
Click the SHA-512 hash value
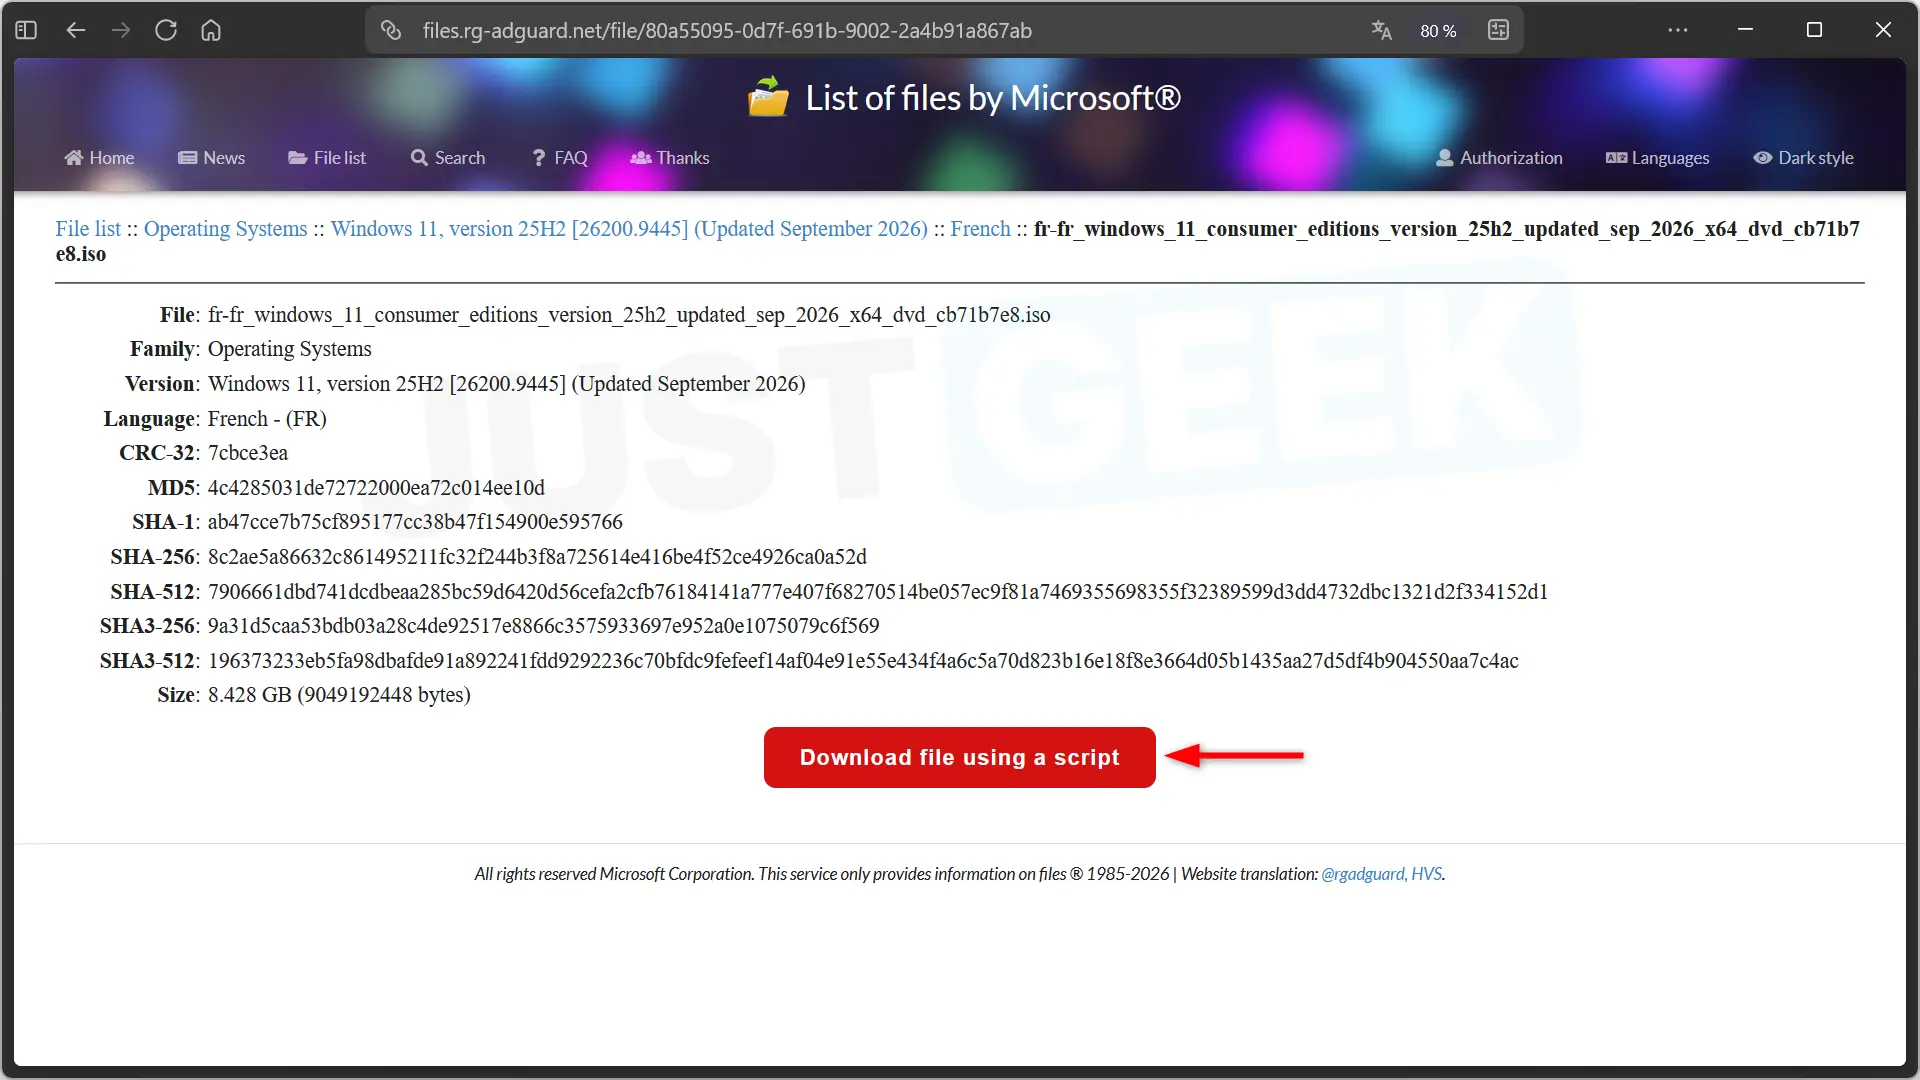pos(878,592)
